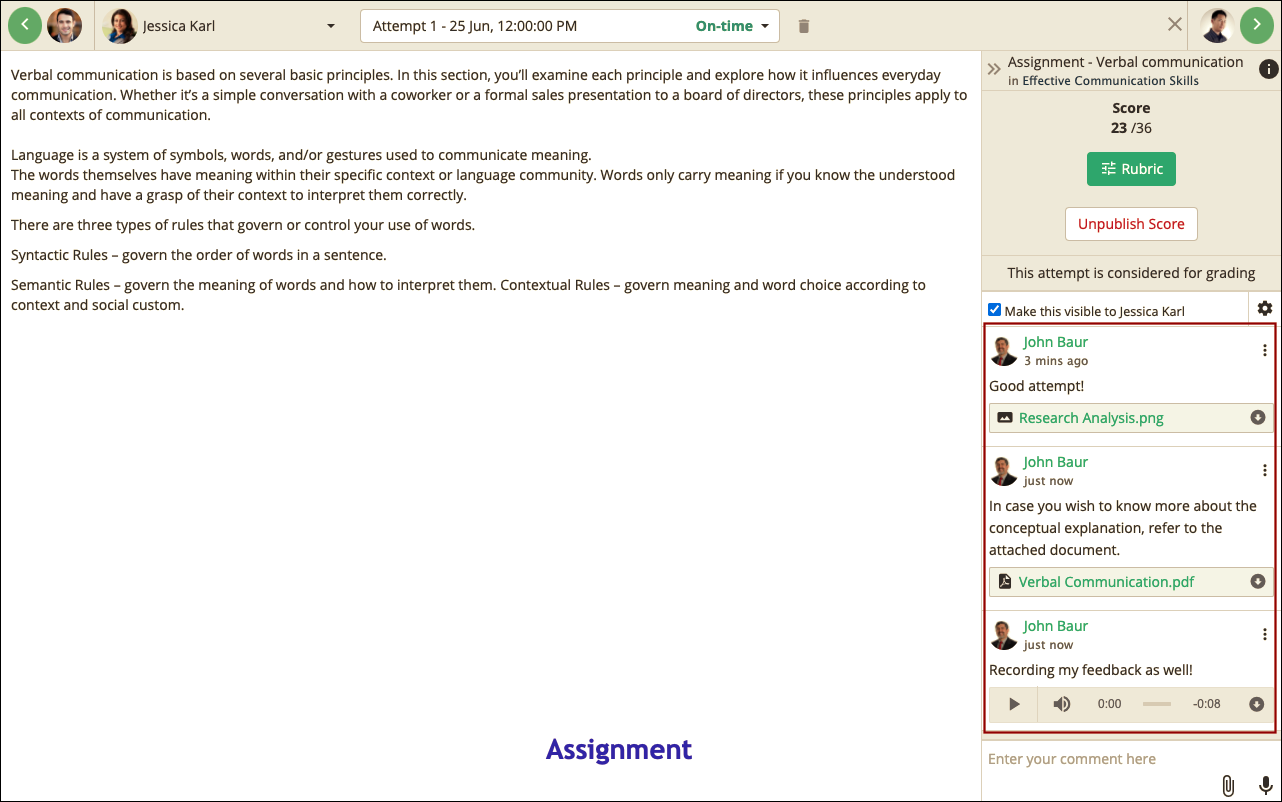Open options menu for Good attempt comment

pyautogui.click(x=1265, y=350)
